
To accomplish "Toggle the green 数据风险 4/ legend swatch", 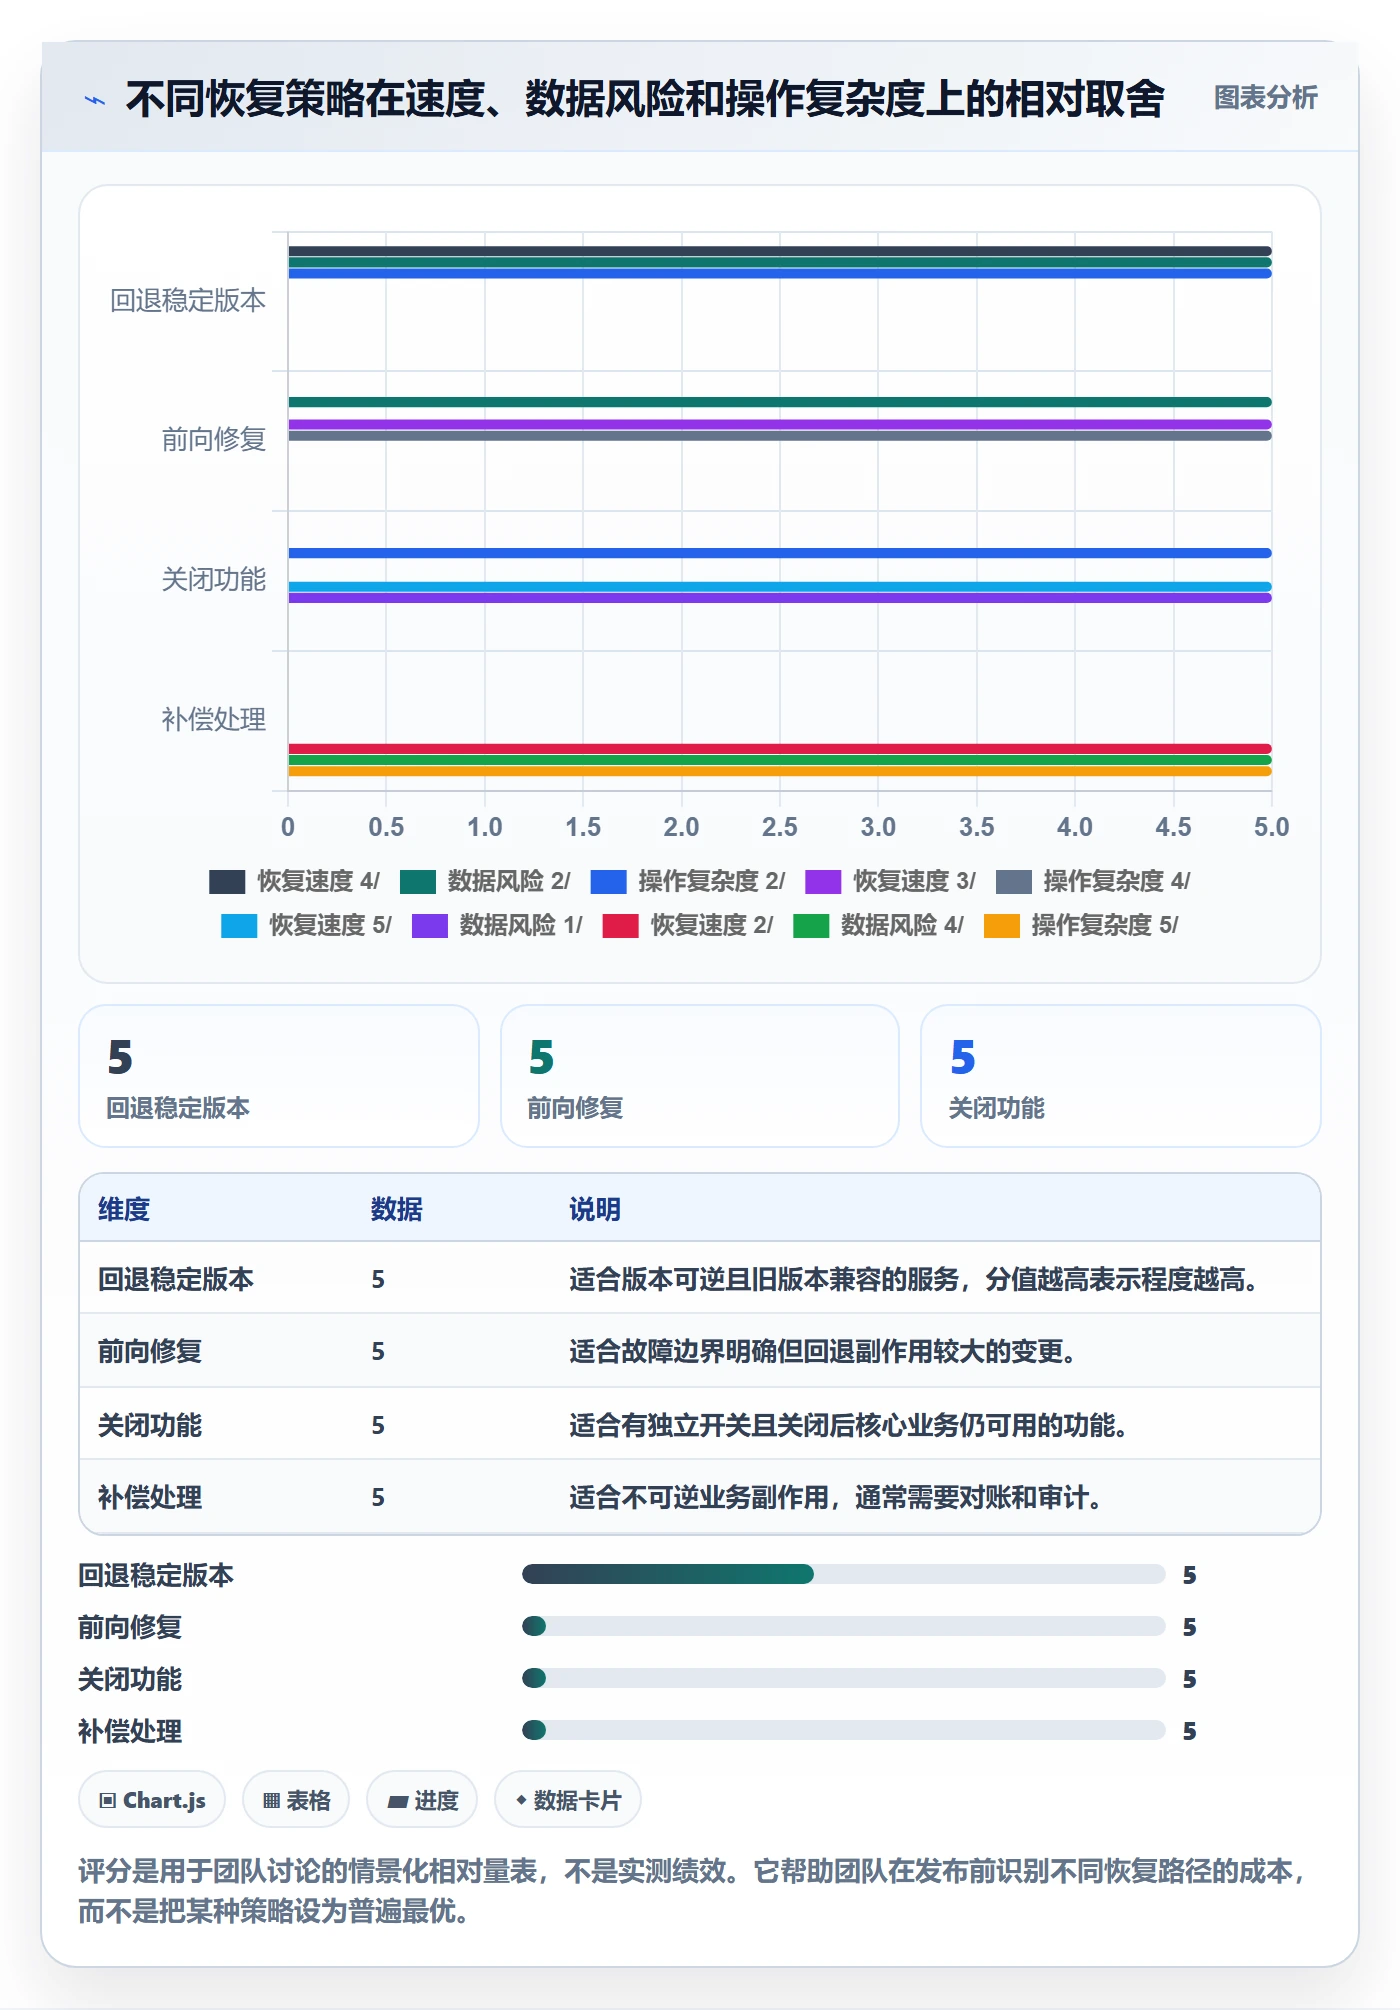I will [x=811, y=925].
